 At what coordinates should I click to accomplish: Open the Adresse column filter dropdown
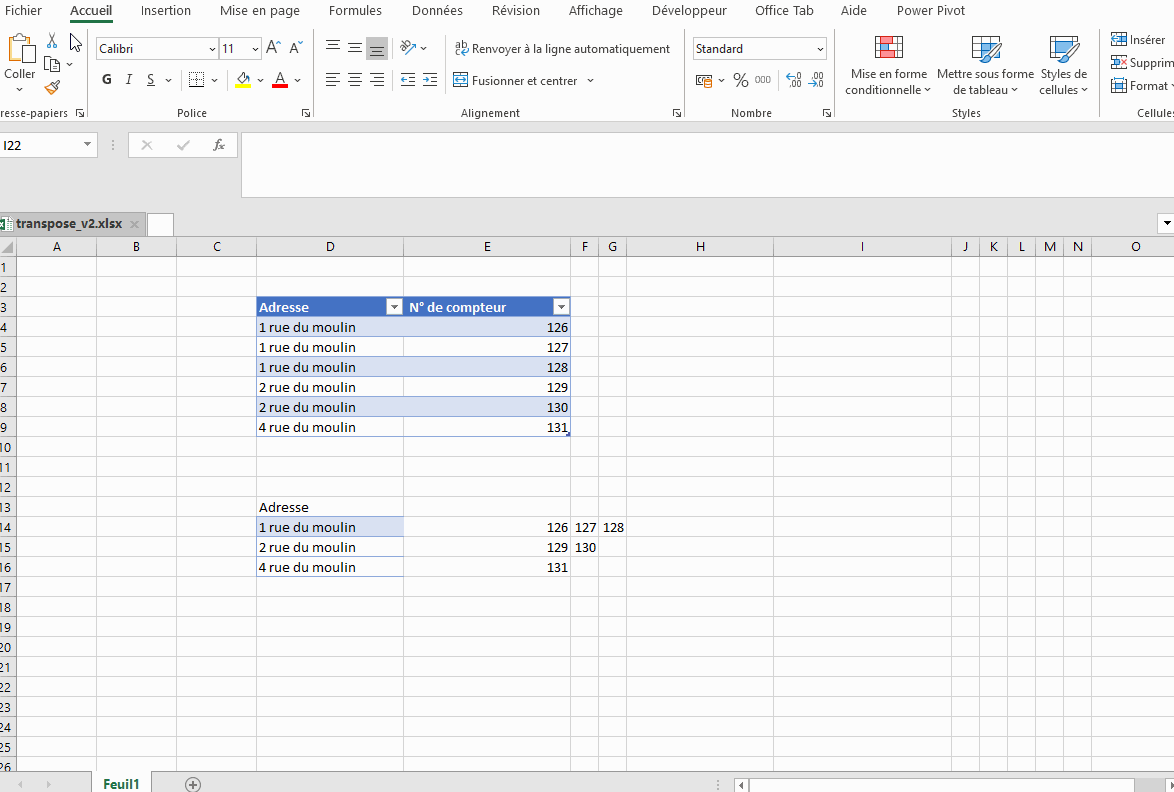point(393,307)
